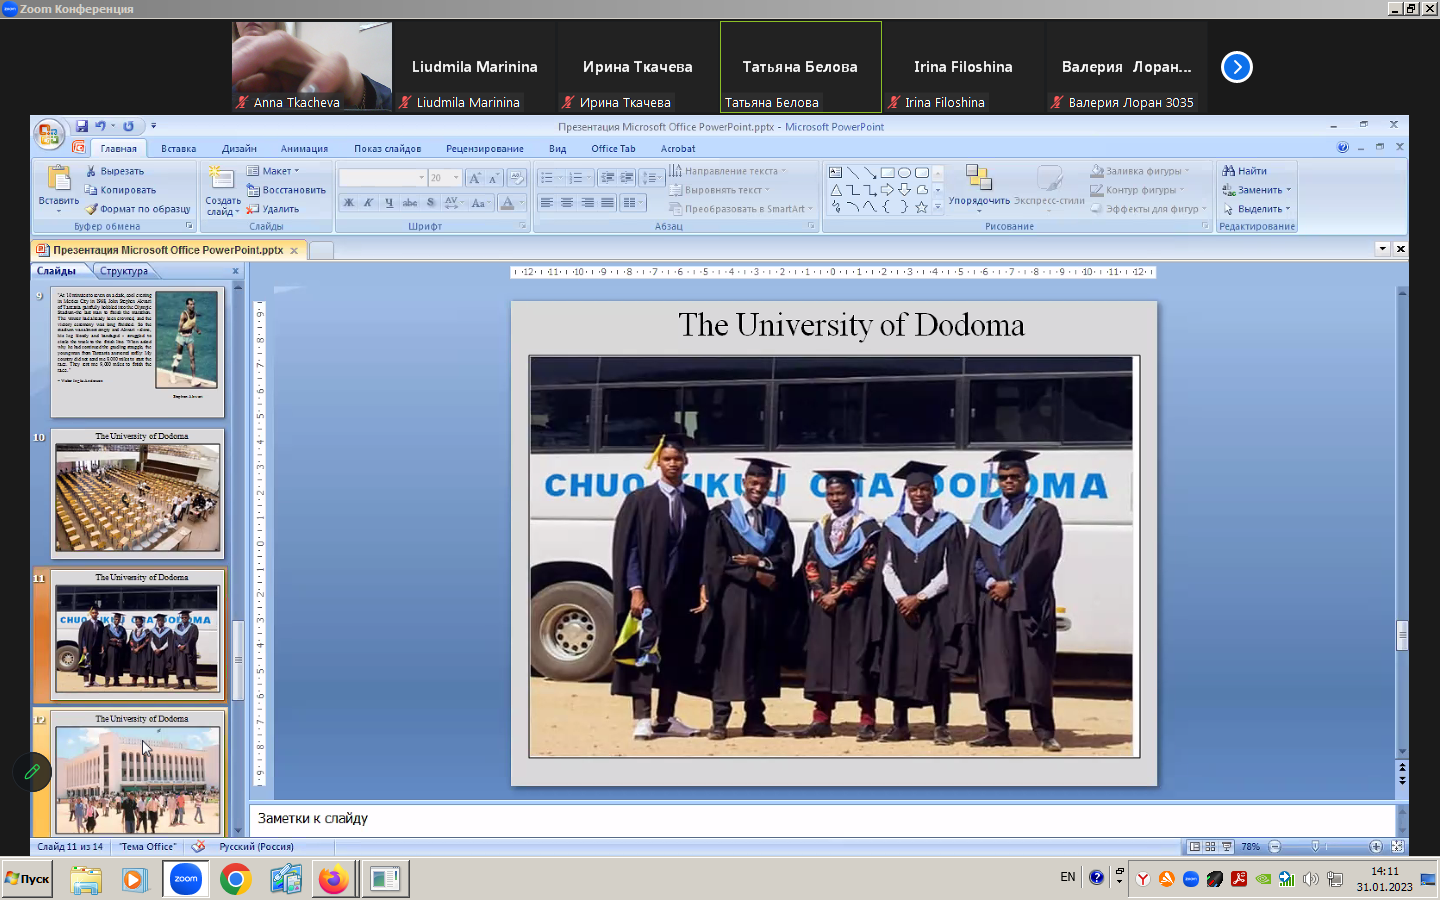1440x900 pixels.
Task: Fit slide to current window icon
Action: 1397,847
